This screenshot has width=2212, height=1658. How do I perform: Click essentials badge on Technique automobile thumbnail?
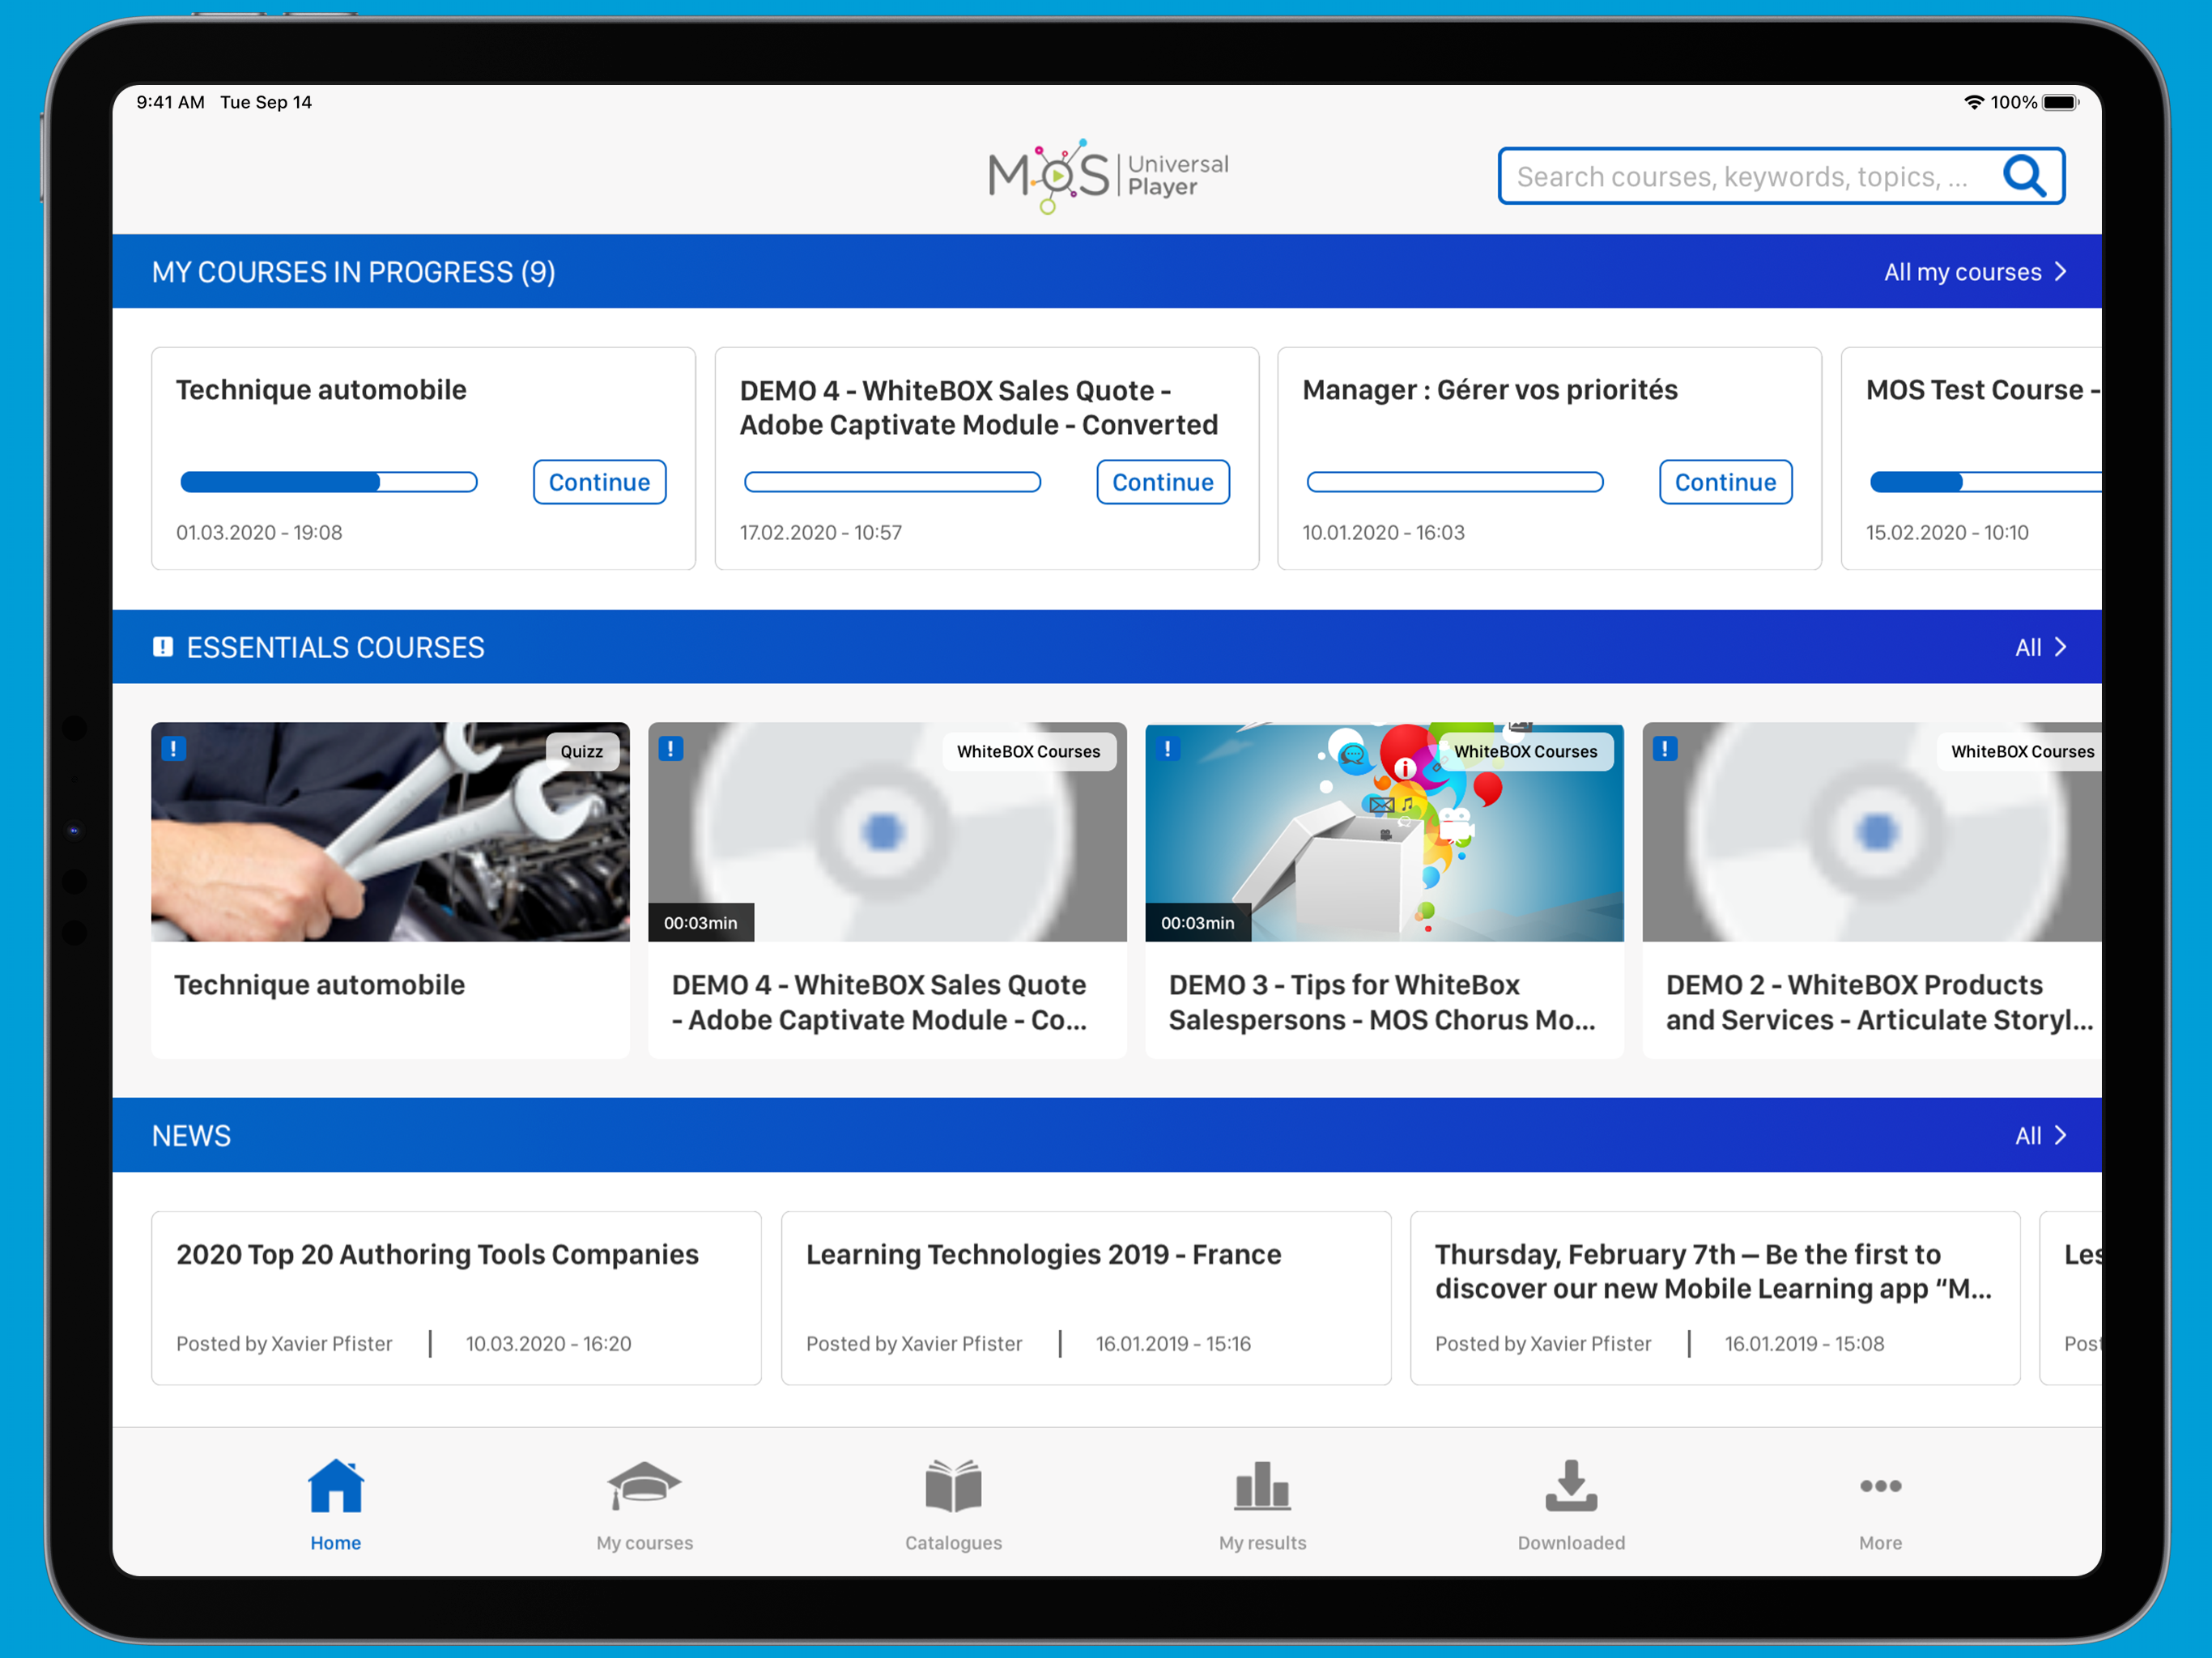coord(173,748)
